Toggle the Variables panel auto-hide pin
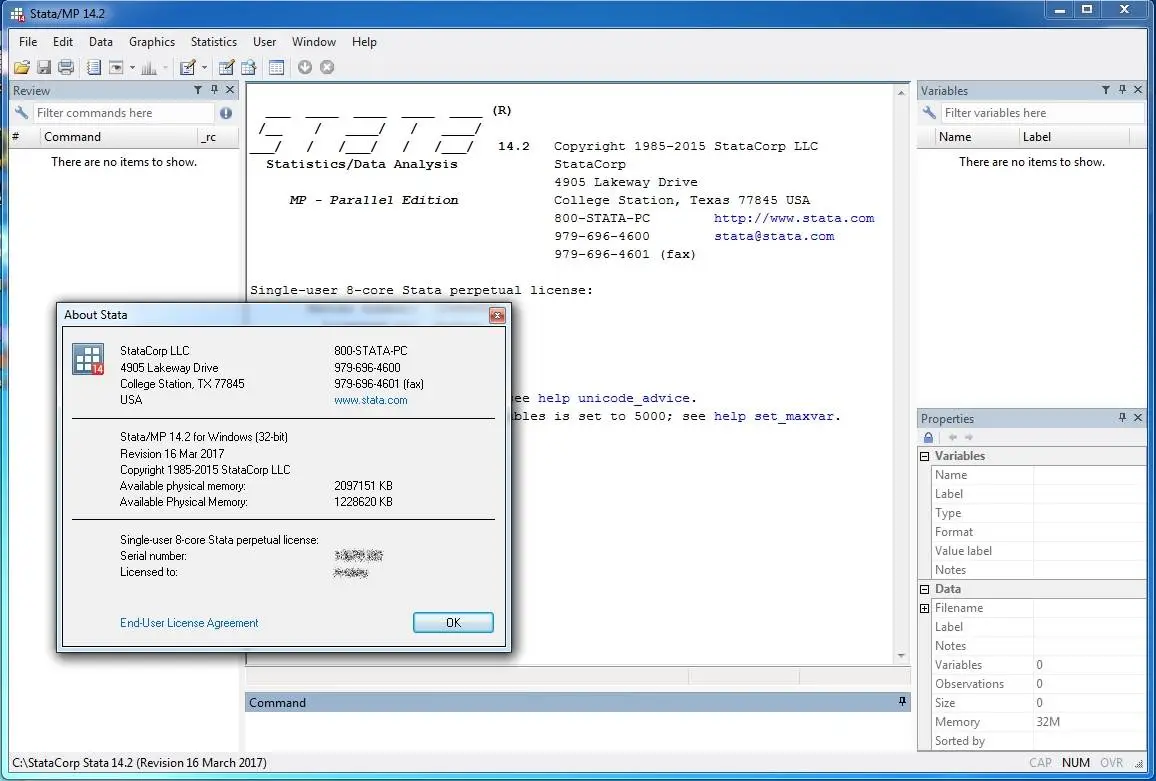 coord(1122,90)
